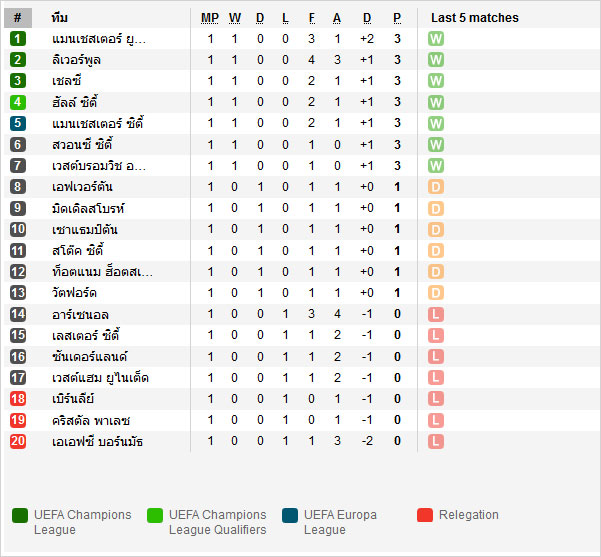
Task: Click the red Relegation legend swatch
Action: click(x=425, y=515)
